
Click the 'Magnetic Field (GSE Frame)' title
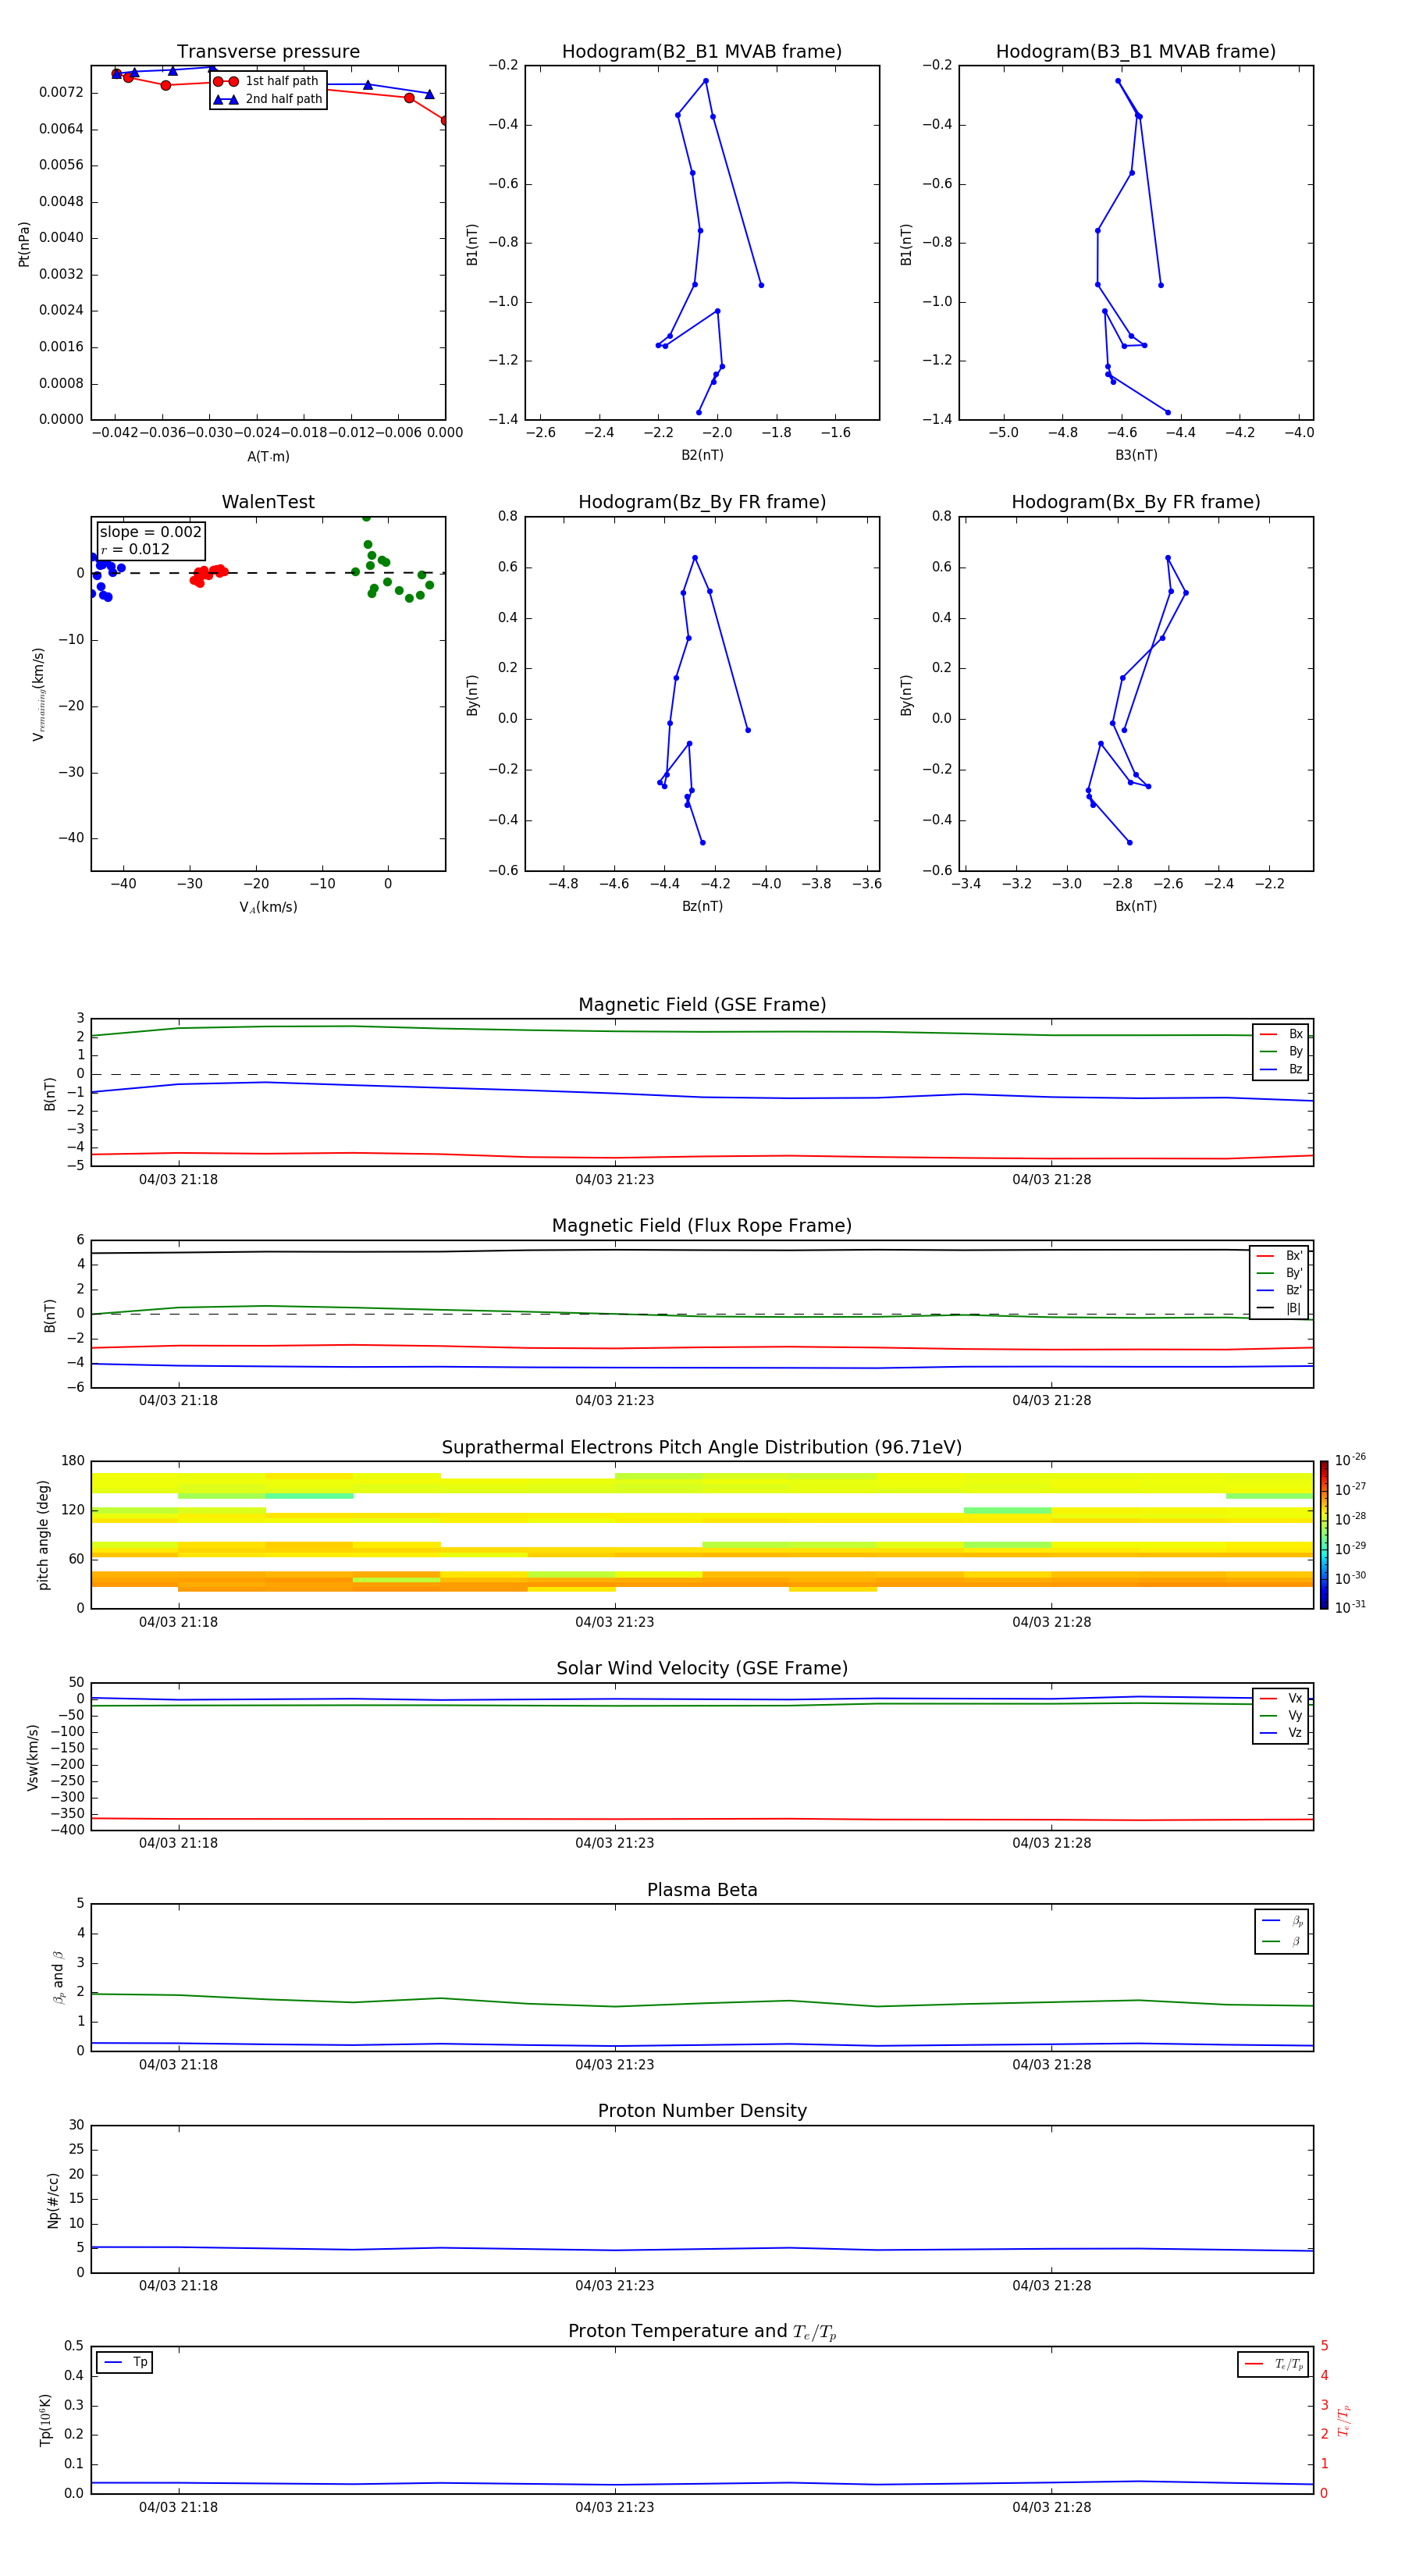pos(702,1005)
